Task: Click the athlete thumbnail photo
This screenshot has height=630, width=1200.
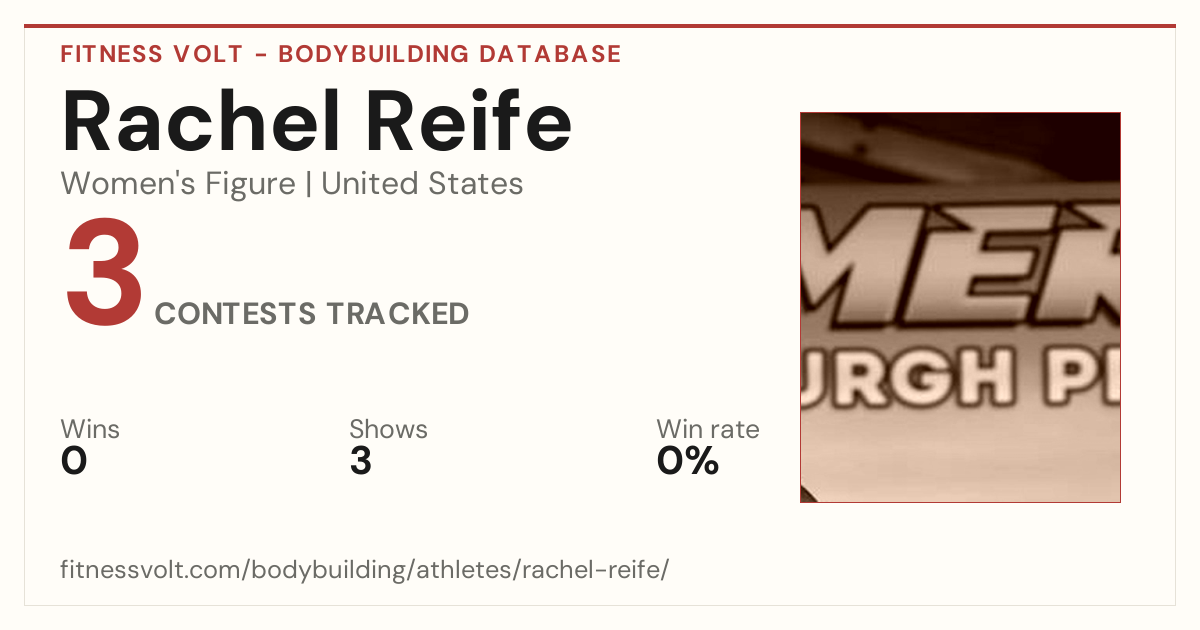Action: pos(960,307)
